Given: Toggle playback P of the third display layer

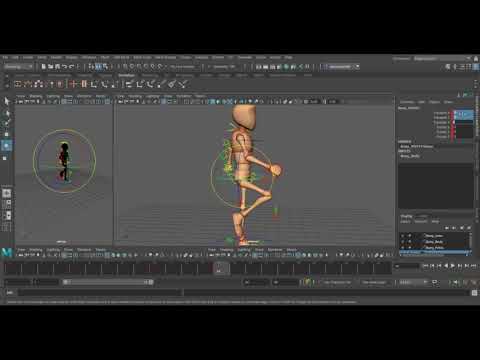Looking at the screenshot, I should [410, 247].
